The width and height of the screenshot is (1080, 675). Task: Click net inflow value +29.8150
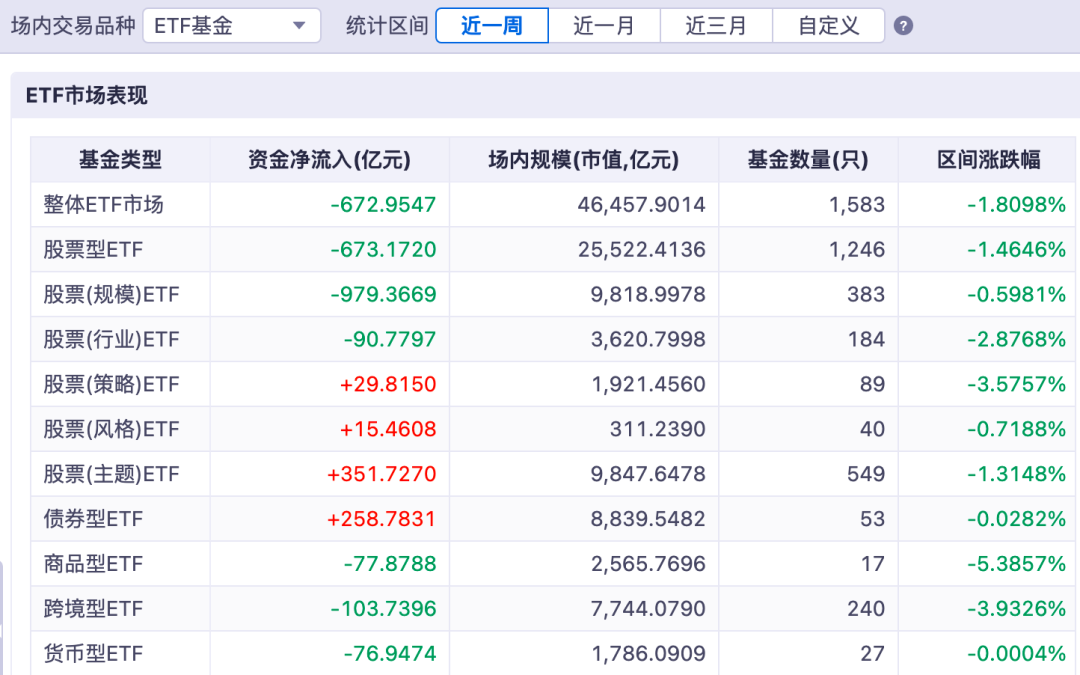click(x=388, y=384)
